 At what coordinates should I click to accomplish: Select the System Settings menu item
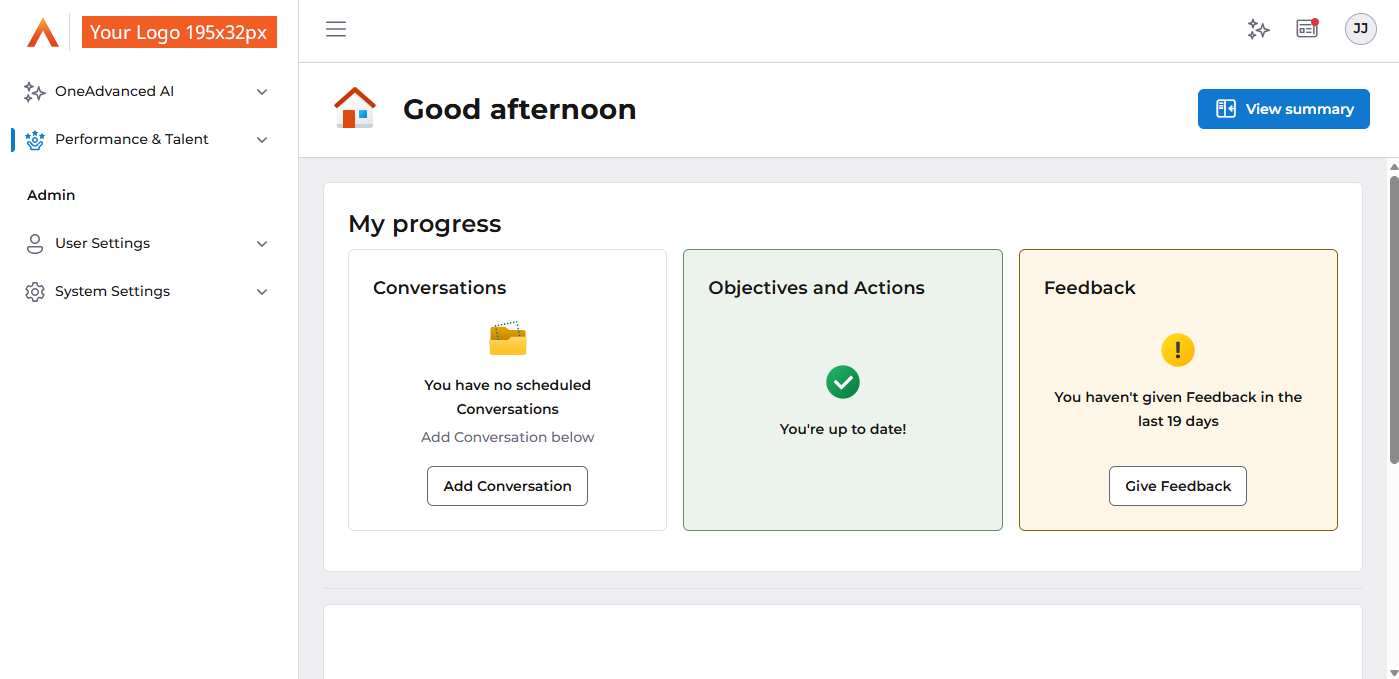(x=112, y=292)
